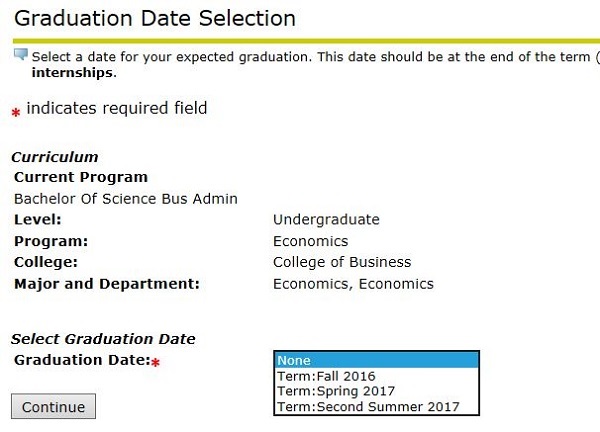Pick Term:Second Summer 2017 option
This screenshot has width=600, height=432.
(x=377, y=406)
